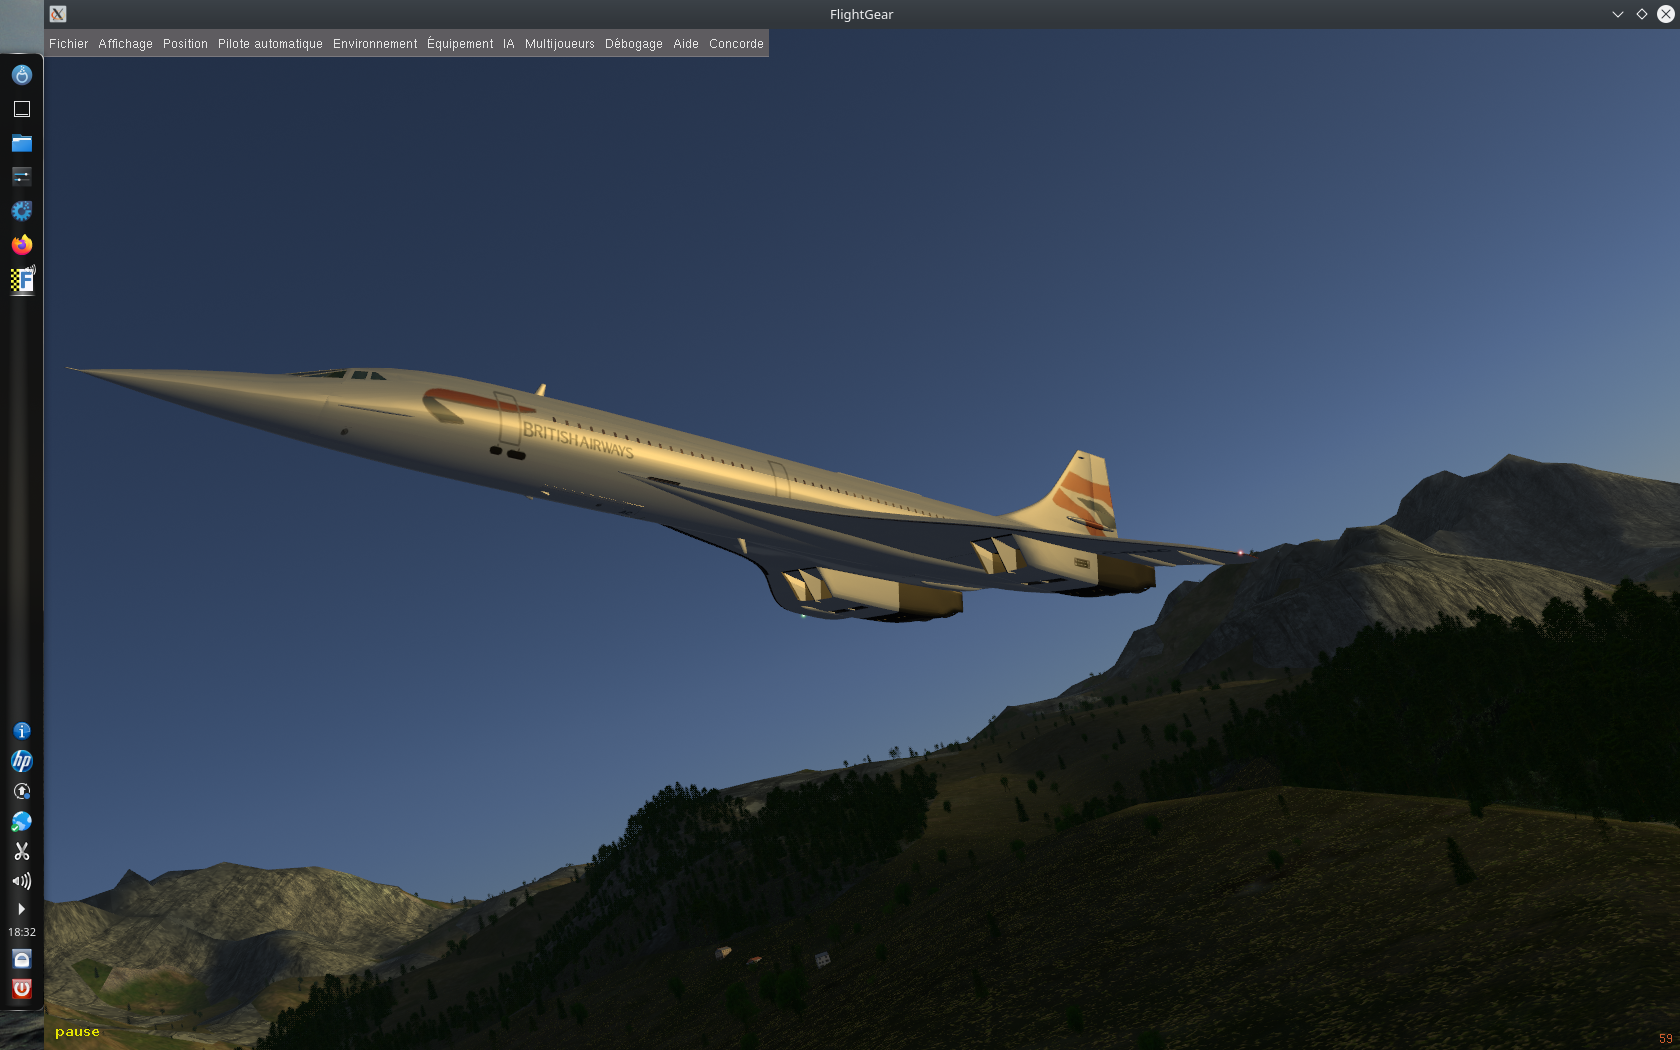
Task: Expand hidden tray icons arrow
Action: (22, 909)
